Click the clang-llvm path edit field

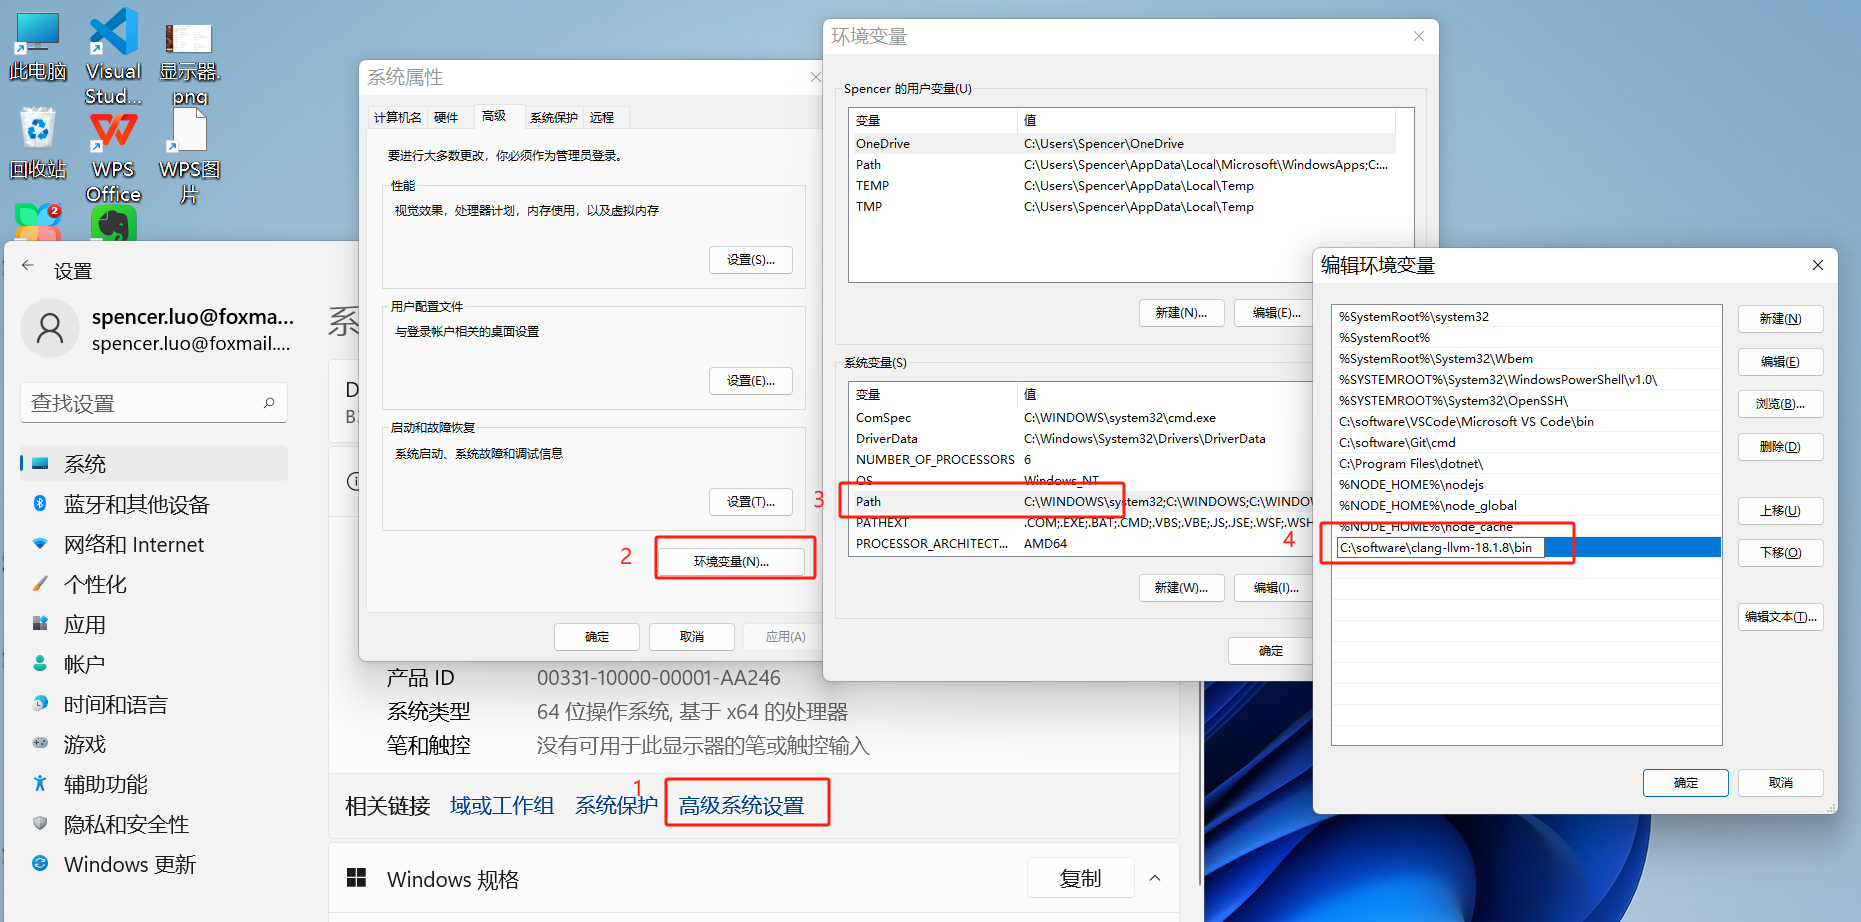click(x=1440, y=548)
